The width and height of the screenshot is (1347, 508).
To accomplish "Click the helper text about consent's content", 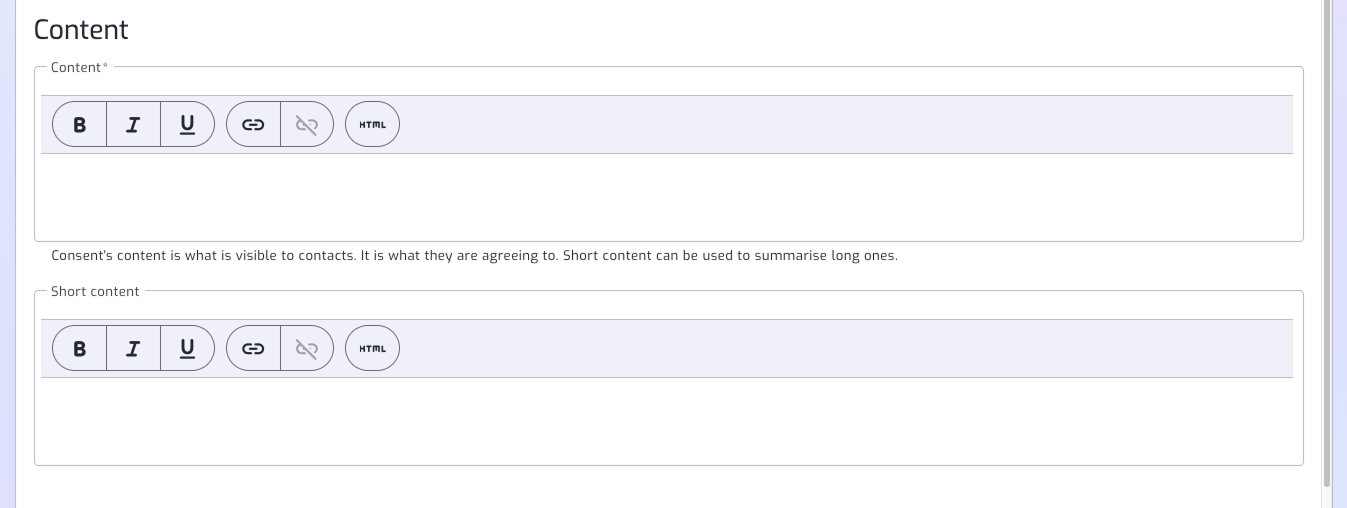I will coord(474,255).
